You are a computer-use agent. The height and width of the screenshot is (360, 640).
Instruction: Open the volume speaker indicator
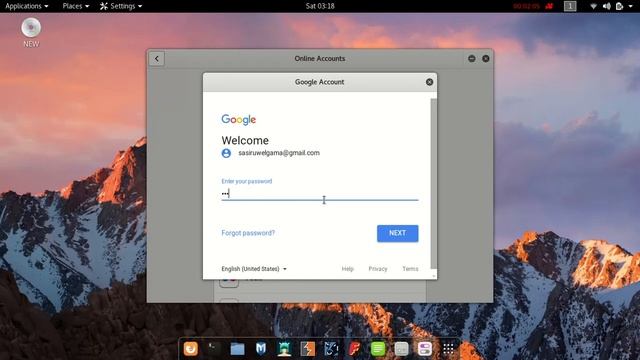click(607, 6)
